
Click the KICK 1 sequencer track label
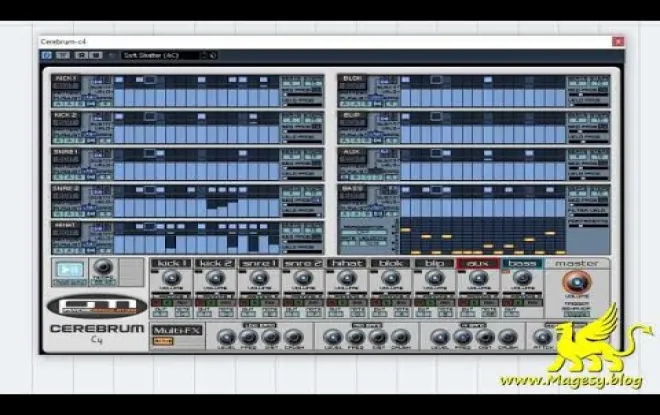click(65, 79)
